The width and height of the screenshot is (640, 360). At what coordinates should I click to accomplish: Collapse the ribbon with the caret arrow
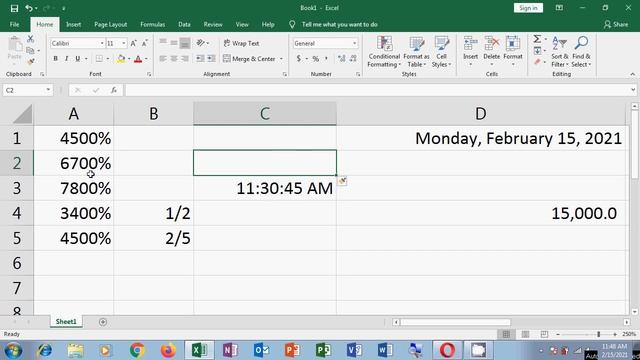tap(633, 74)
